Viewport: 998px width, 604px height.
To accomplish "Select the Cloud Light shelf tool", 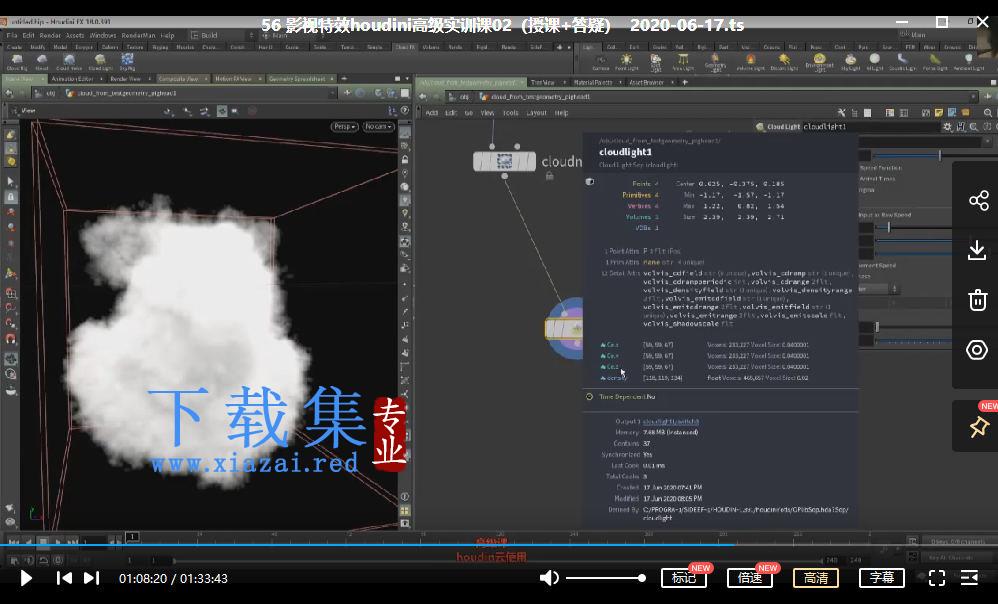I will pyautogui.click(x=100, y=62).
